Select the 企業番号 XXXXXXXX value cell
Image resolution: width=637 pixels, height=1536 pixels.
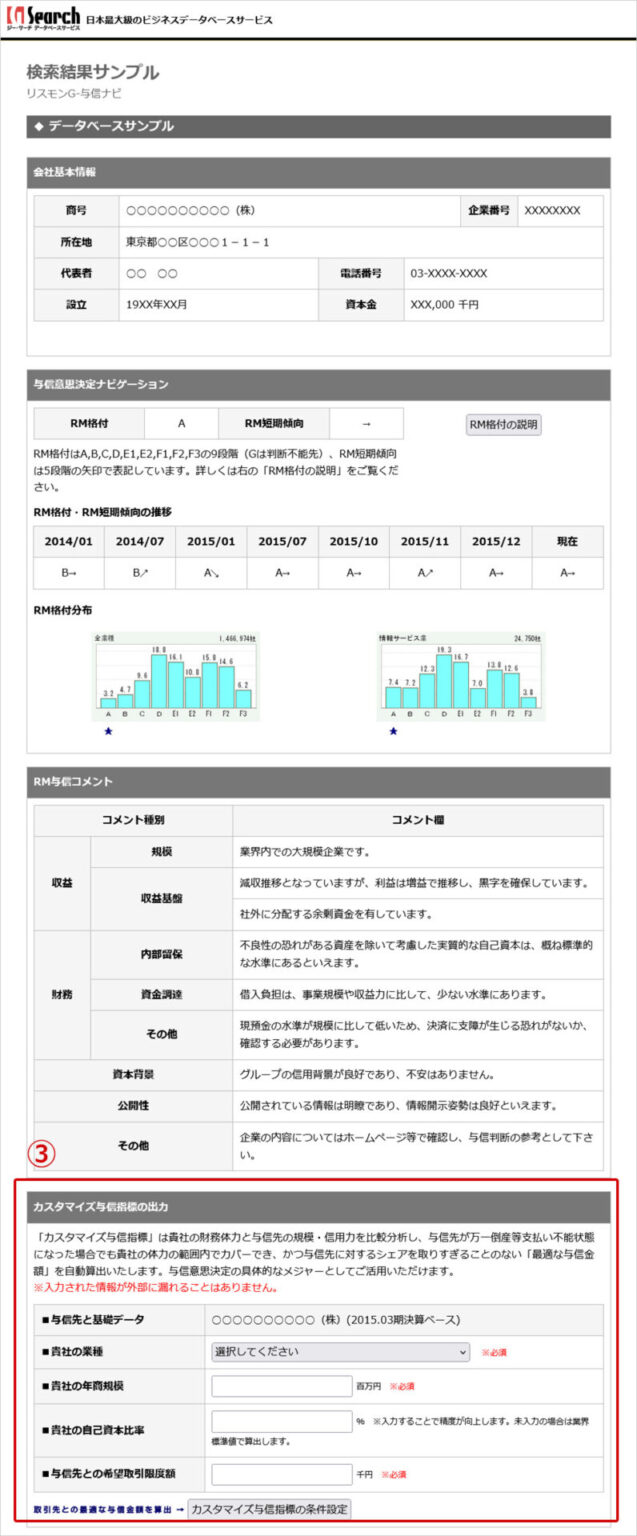click(552, 211)
